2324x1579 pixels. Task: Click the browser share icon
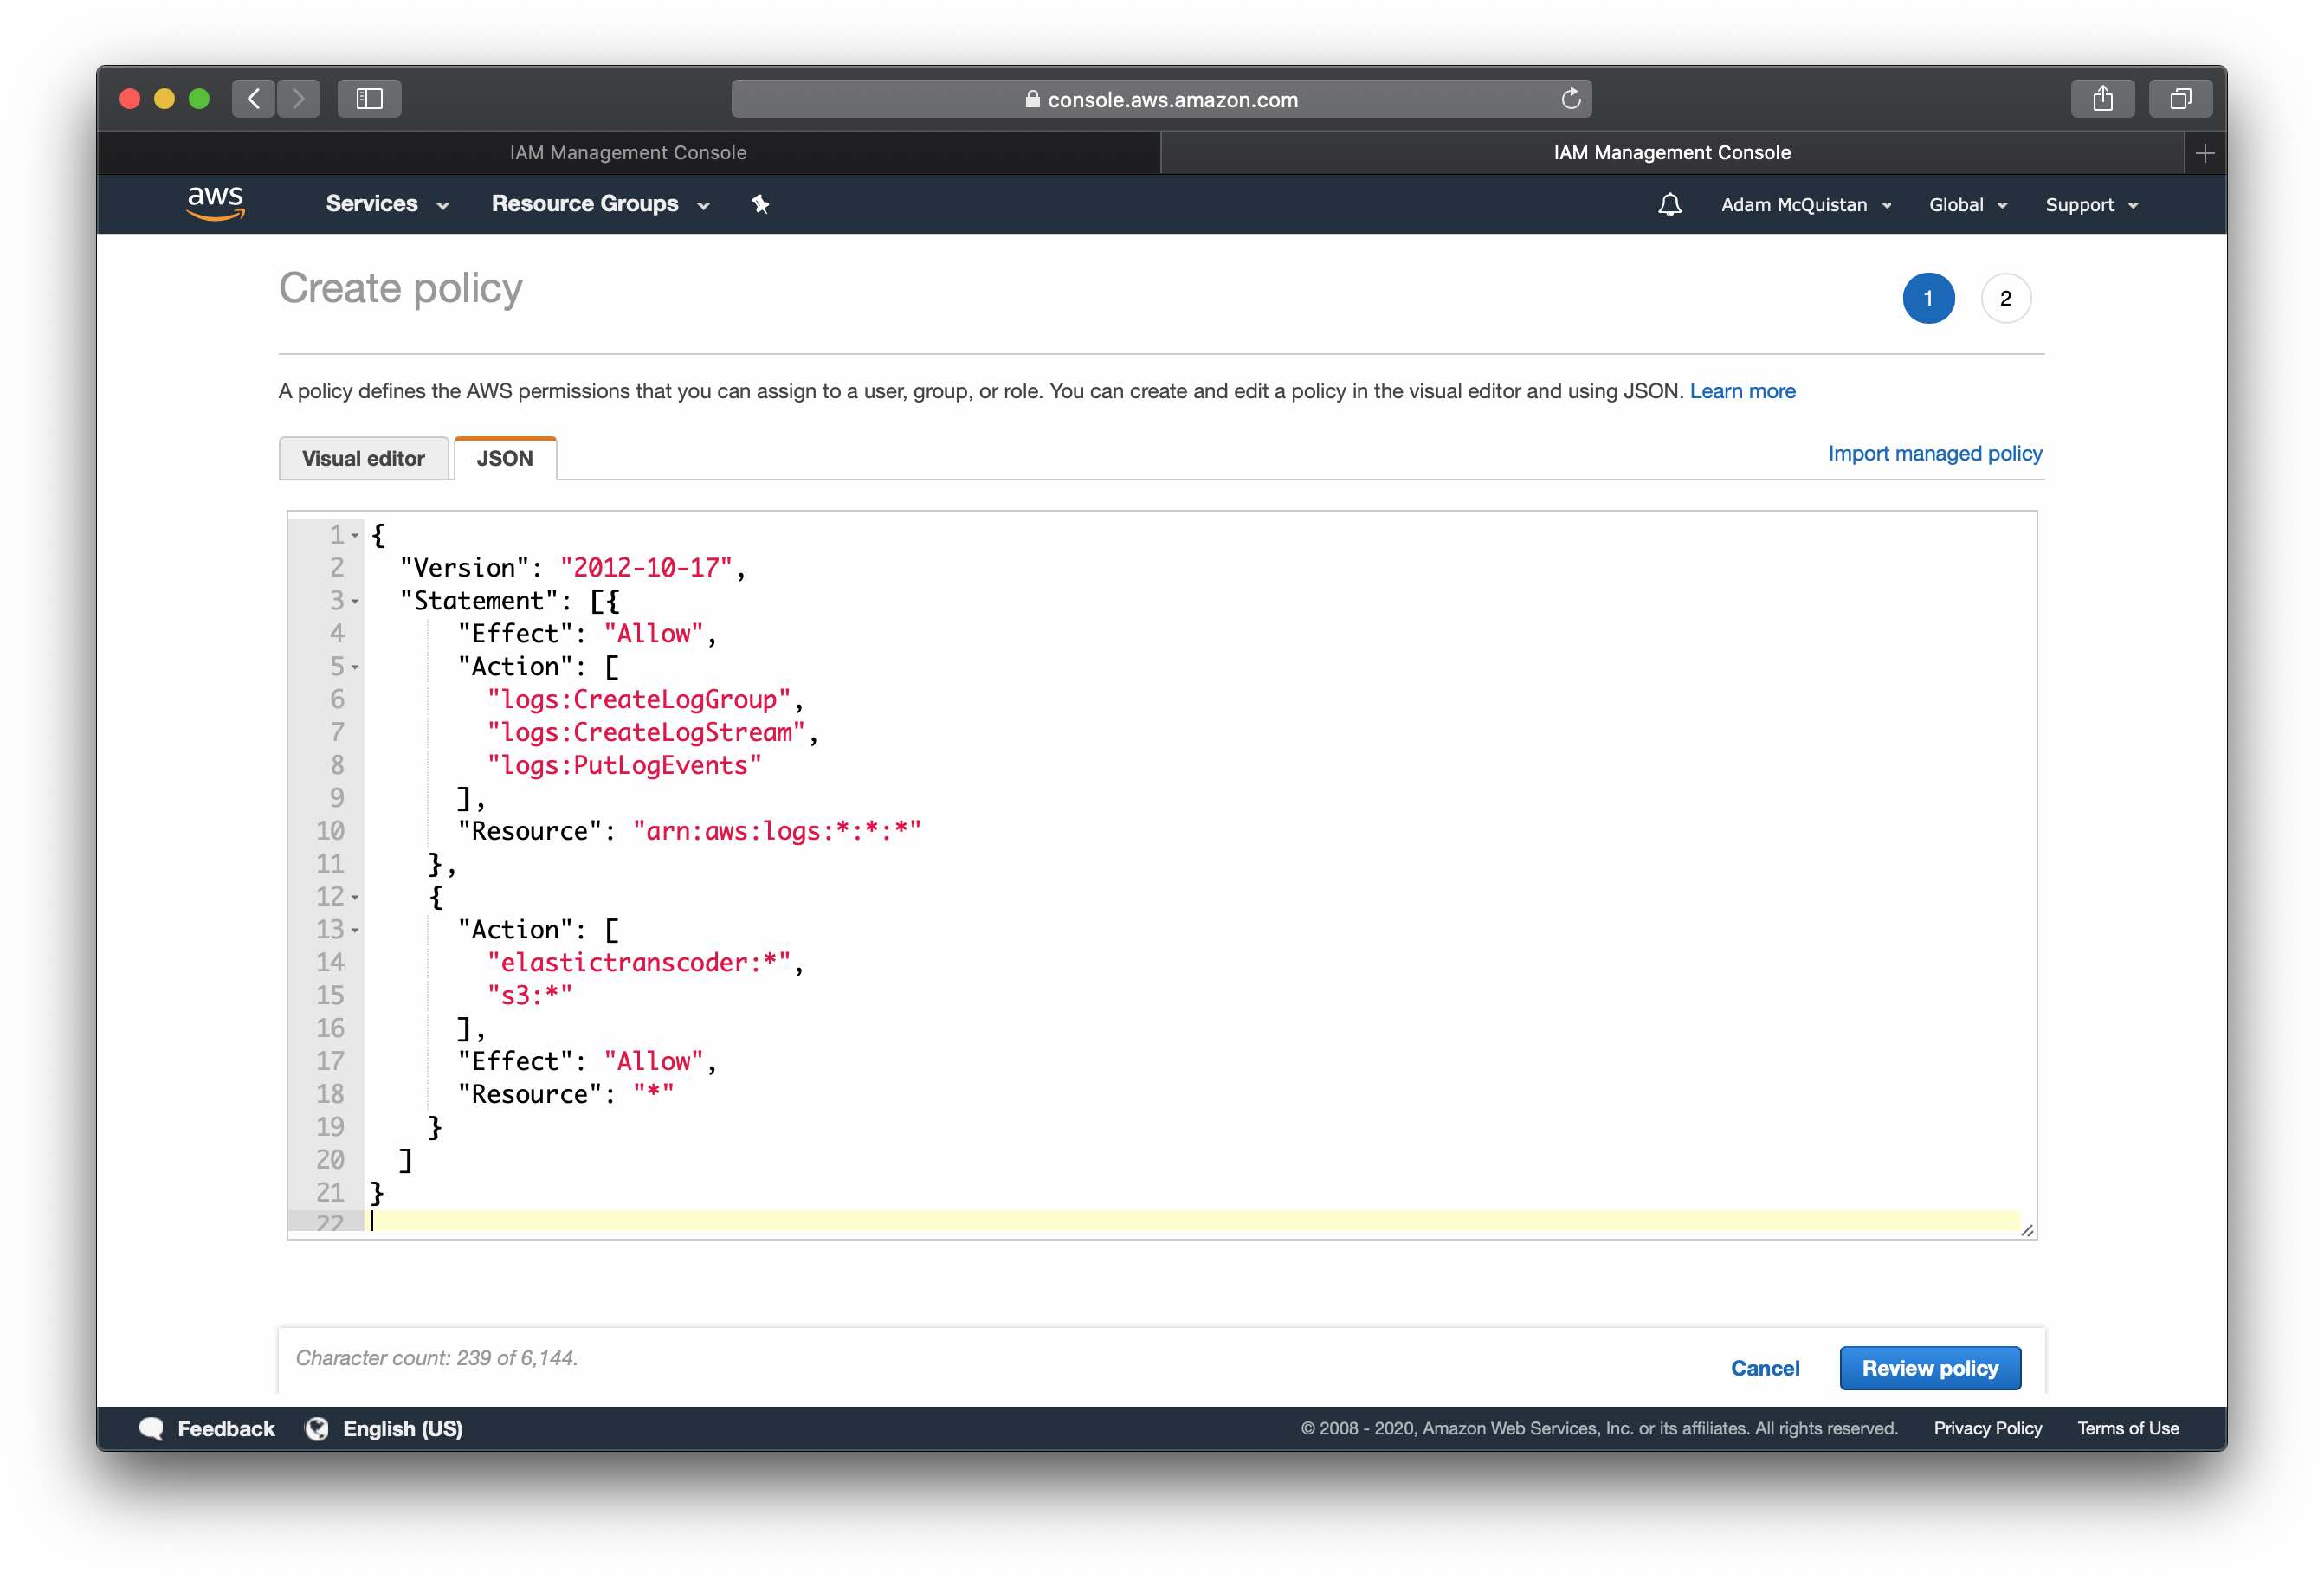point(2104,99)
